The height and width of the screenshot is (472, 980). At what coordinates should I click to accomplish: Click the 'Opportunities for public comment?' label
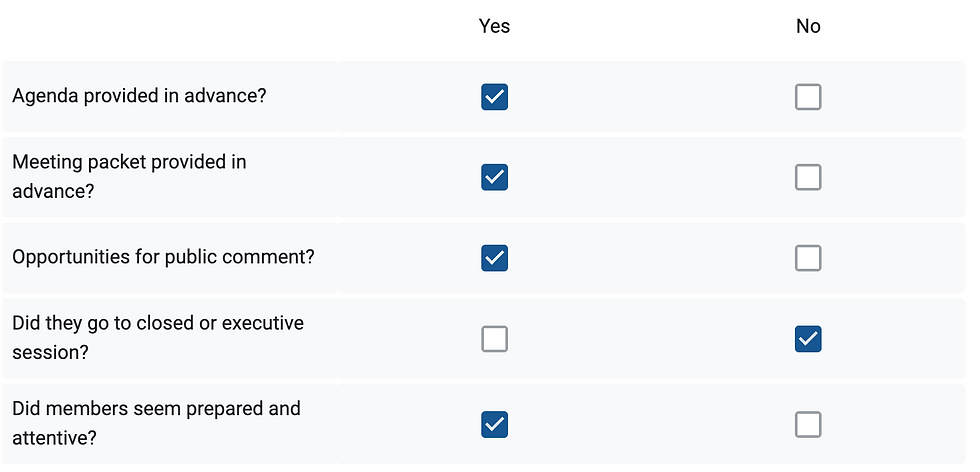click(x=163, y=257)
